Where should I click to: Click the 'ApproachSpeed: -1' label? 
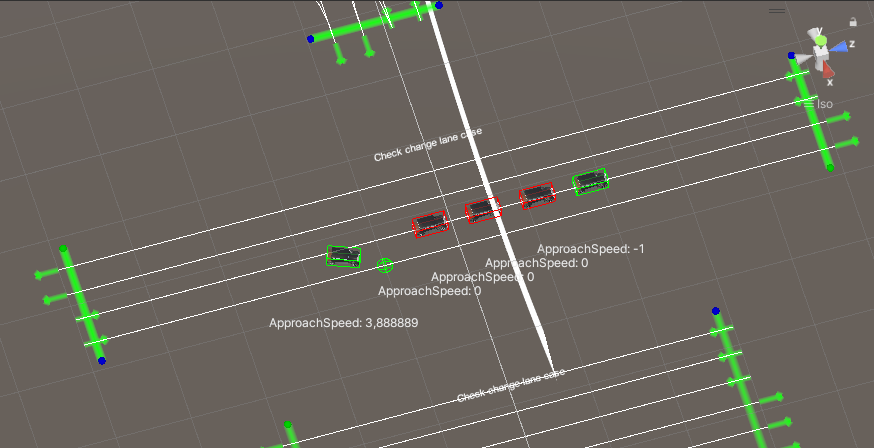tap(591, 249)
